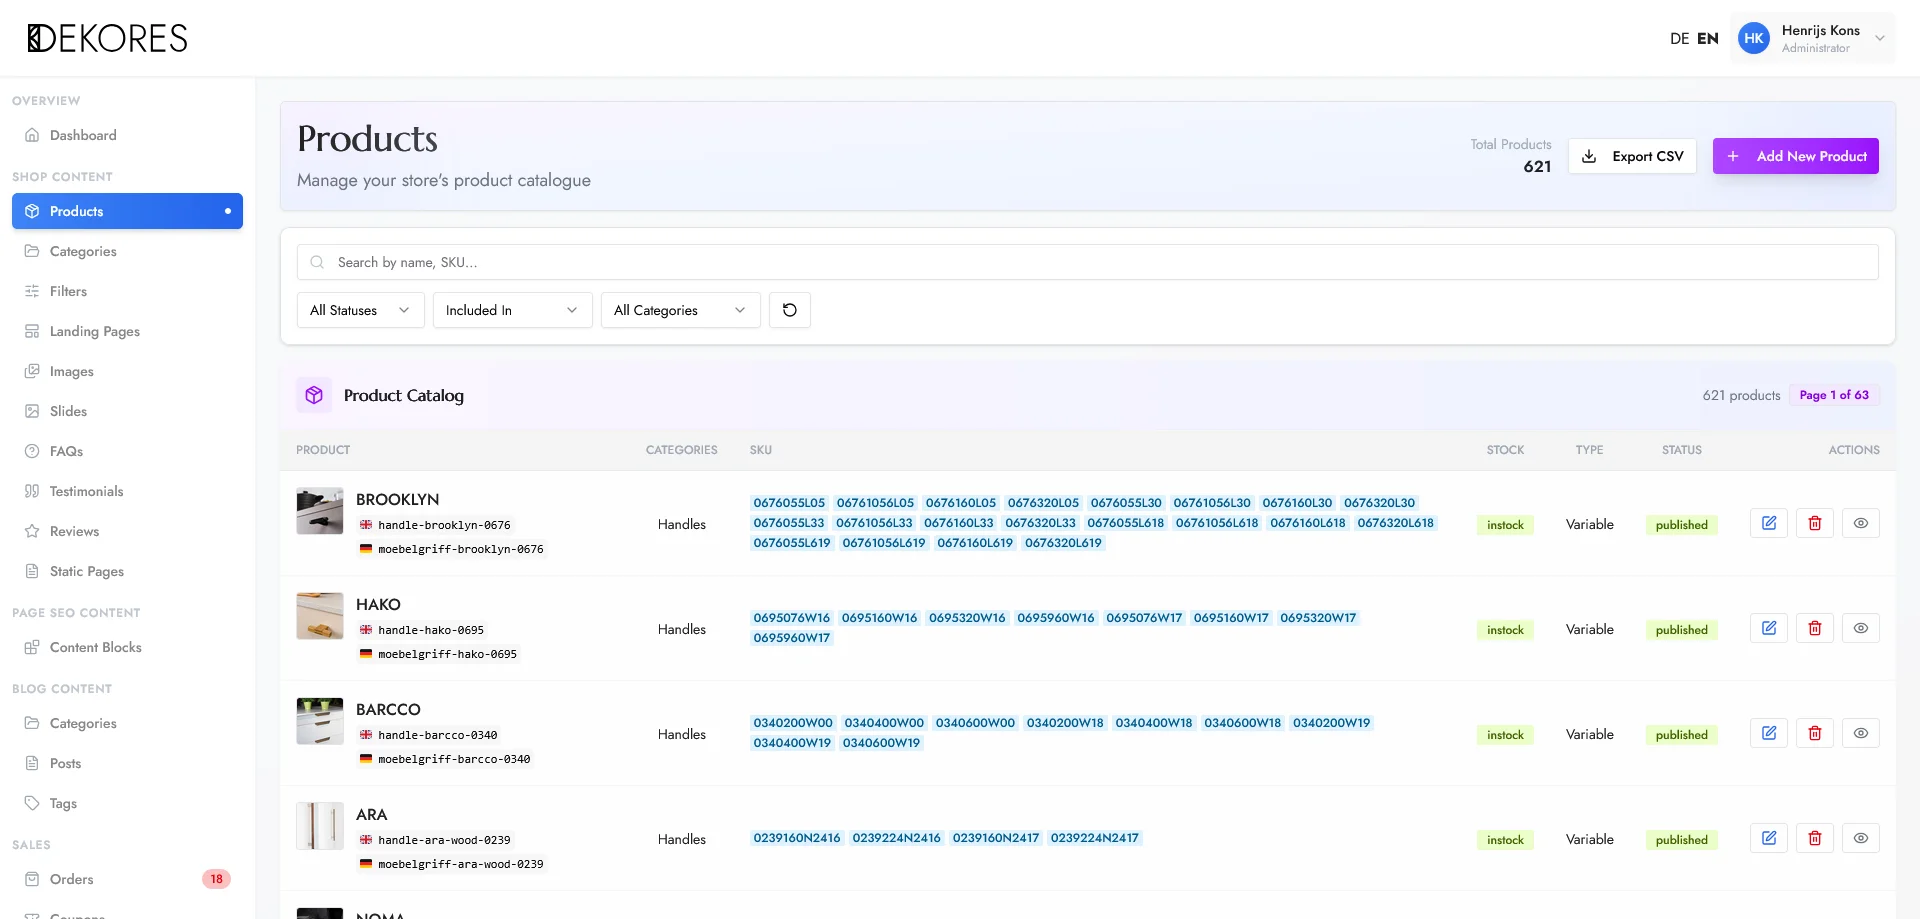Click the trash icon for BARCCO row

[1814, 733]
